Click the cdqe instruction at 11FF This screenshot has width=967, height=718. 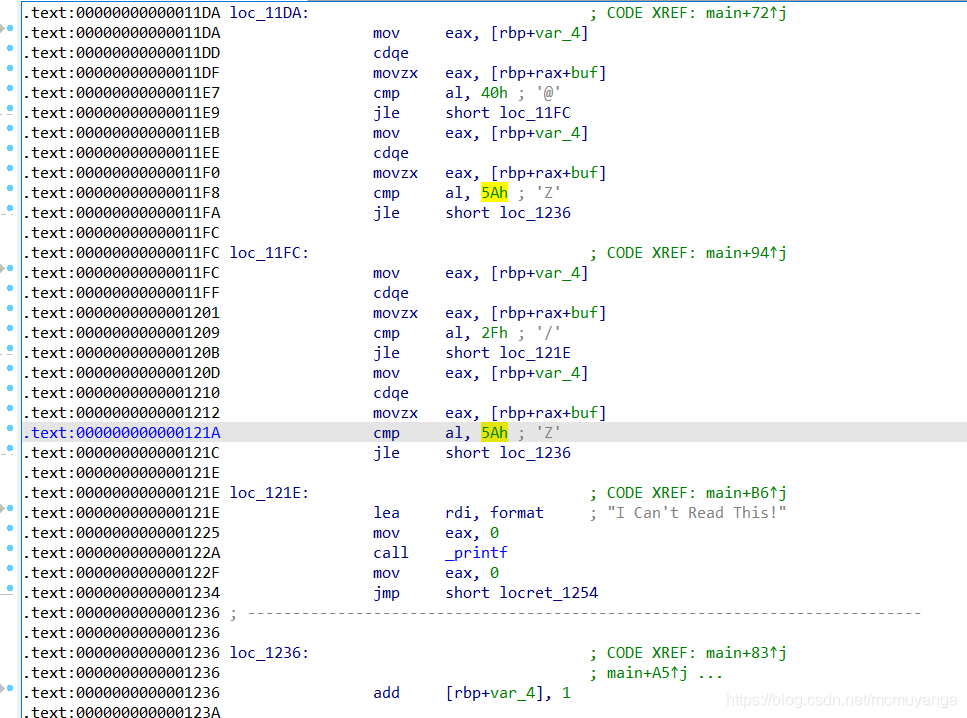[391, 293]
